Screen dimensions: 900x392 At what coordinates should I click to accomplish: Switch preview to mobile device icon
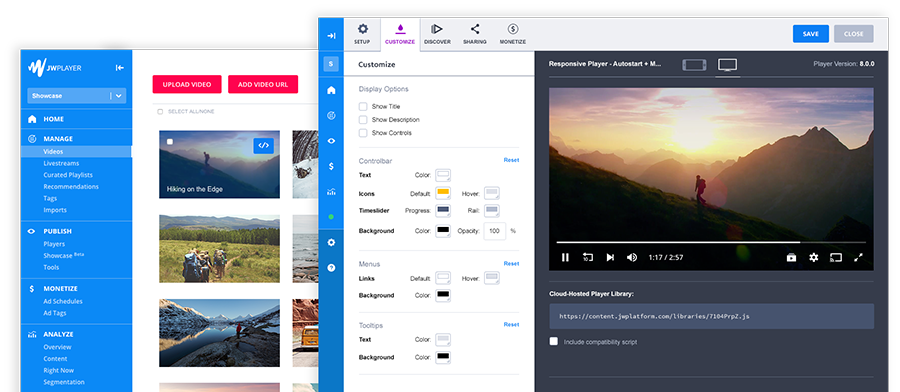695,65
